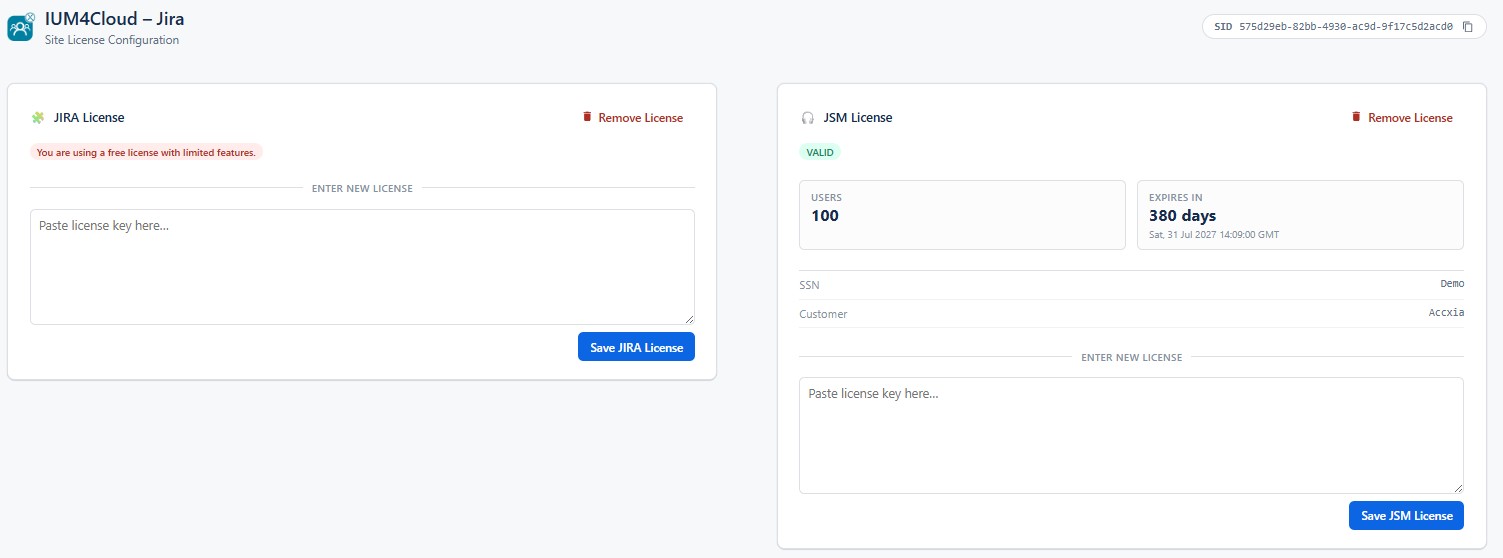Remove the JIRA license via text link
Image resolution: width=1503 pixels, height=558 pixels.
coord(641,118)
